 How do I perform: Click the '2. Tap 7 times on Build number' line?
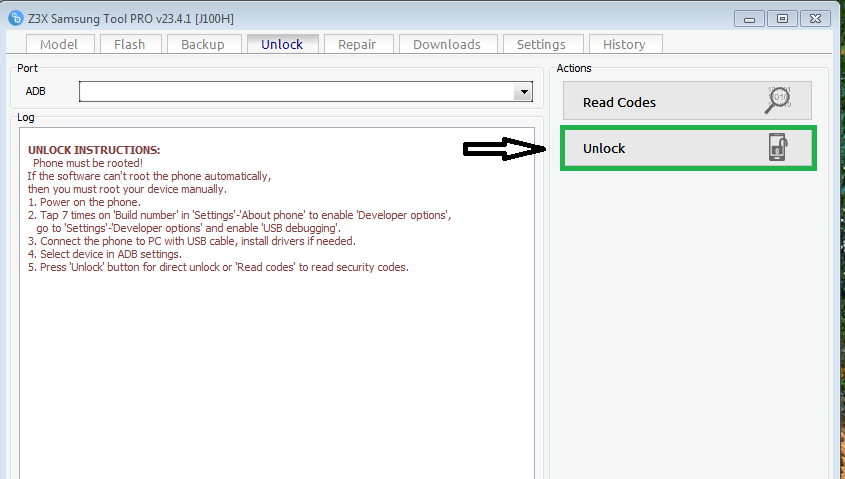(x=239, y=216)
